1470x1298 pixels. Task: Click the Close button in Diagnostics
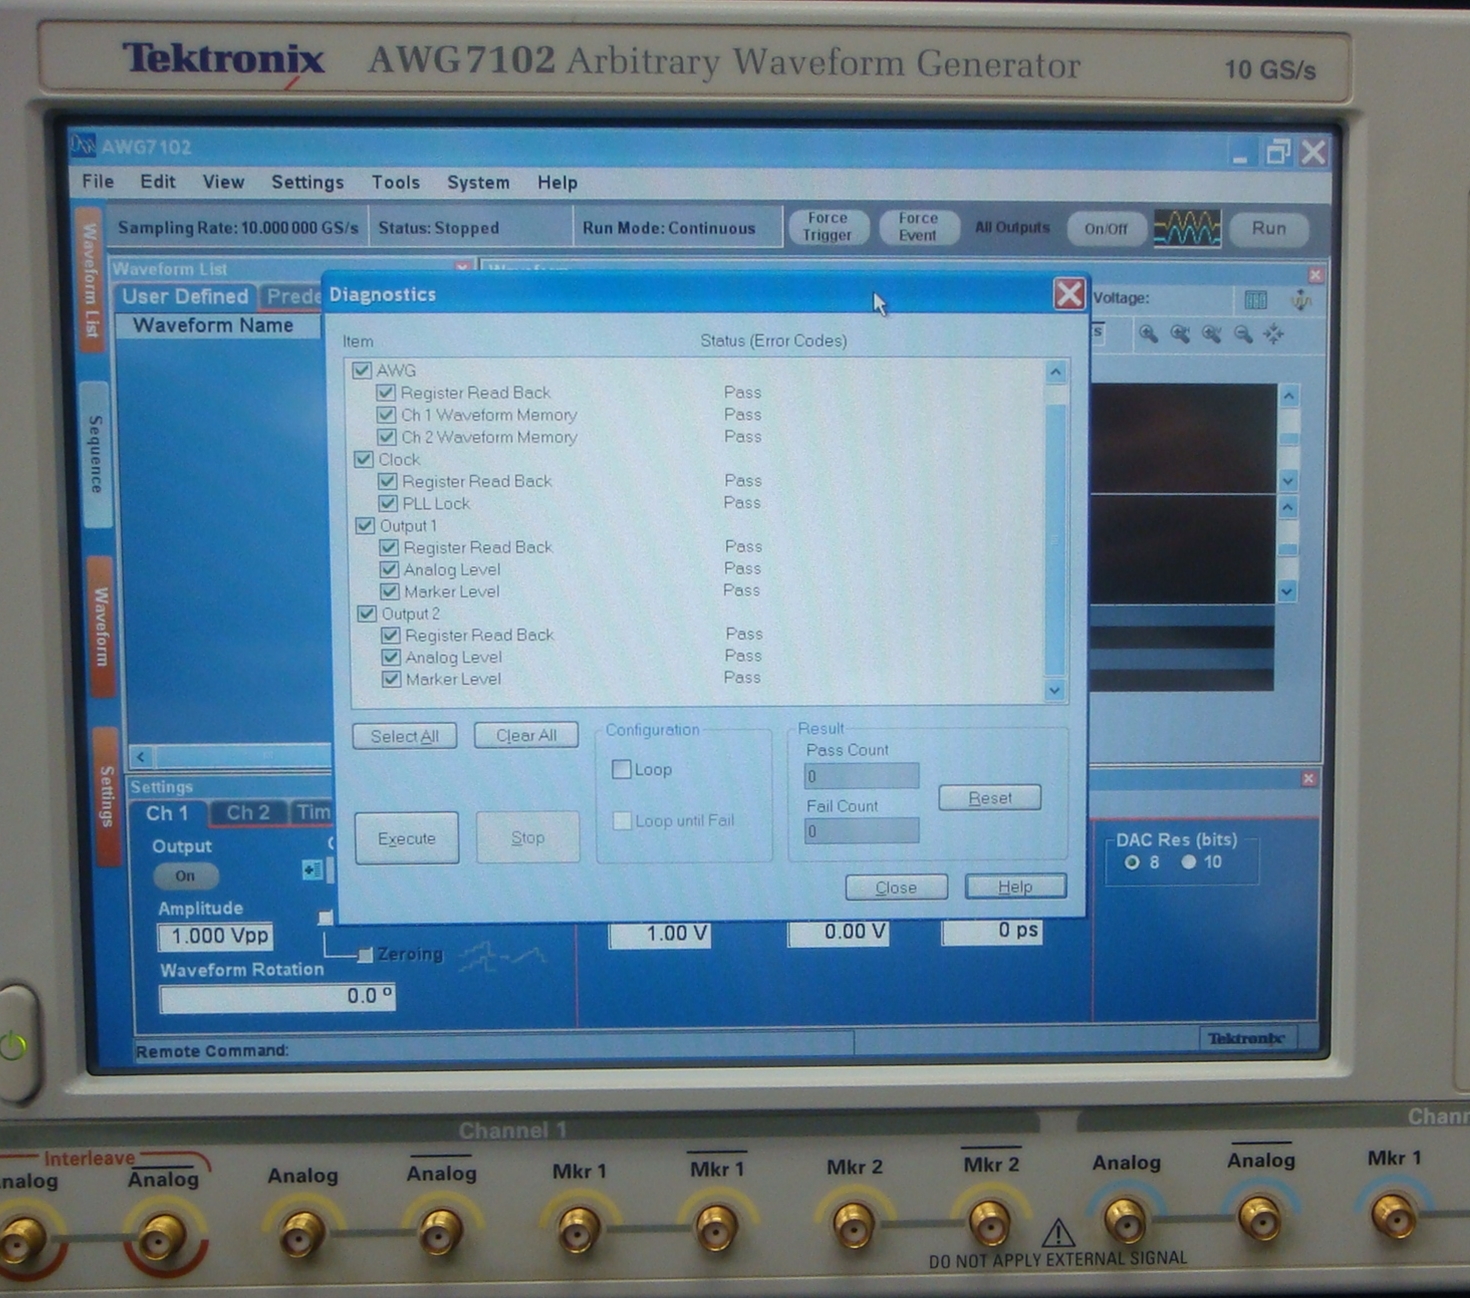pos(896,887)
